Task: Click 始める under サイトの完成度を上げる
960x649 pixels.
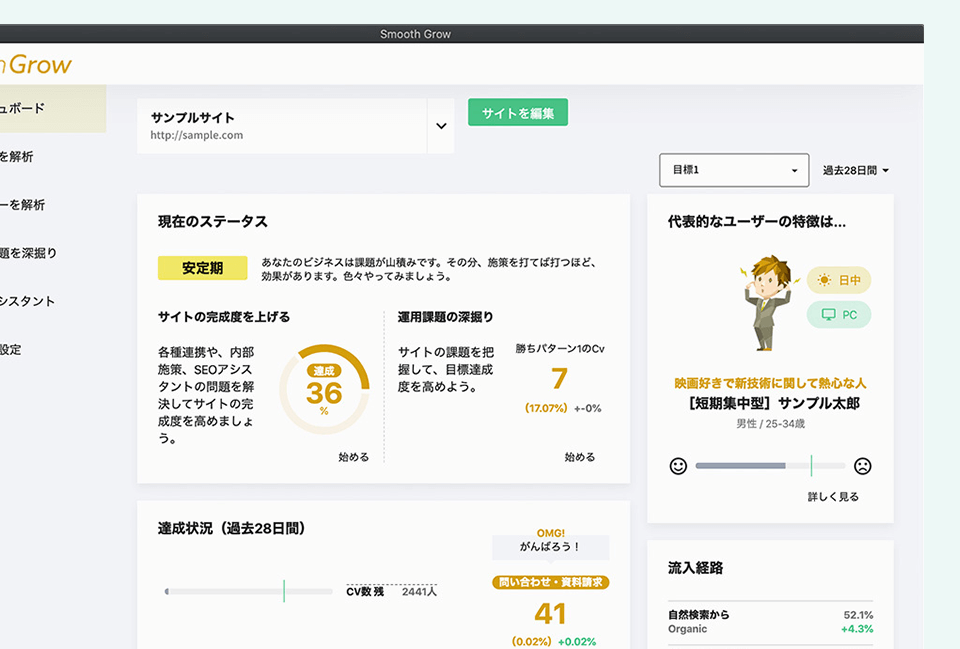Action: (x=354, y=457)
